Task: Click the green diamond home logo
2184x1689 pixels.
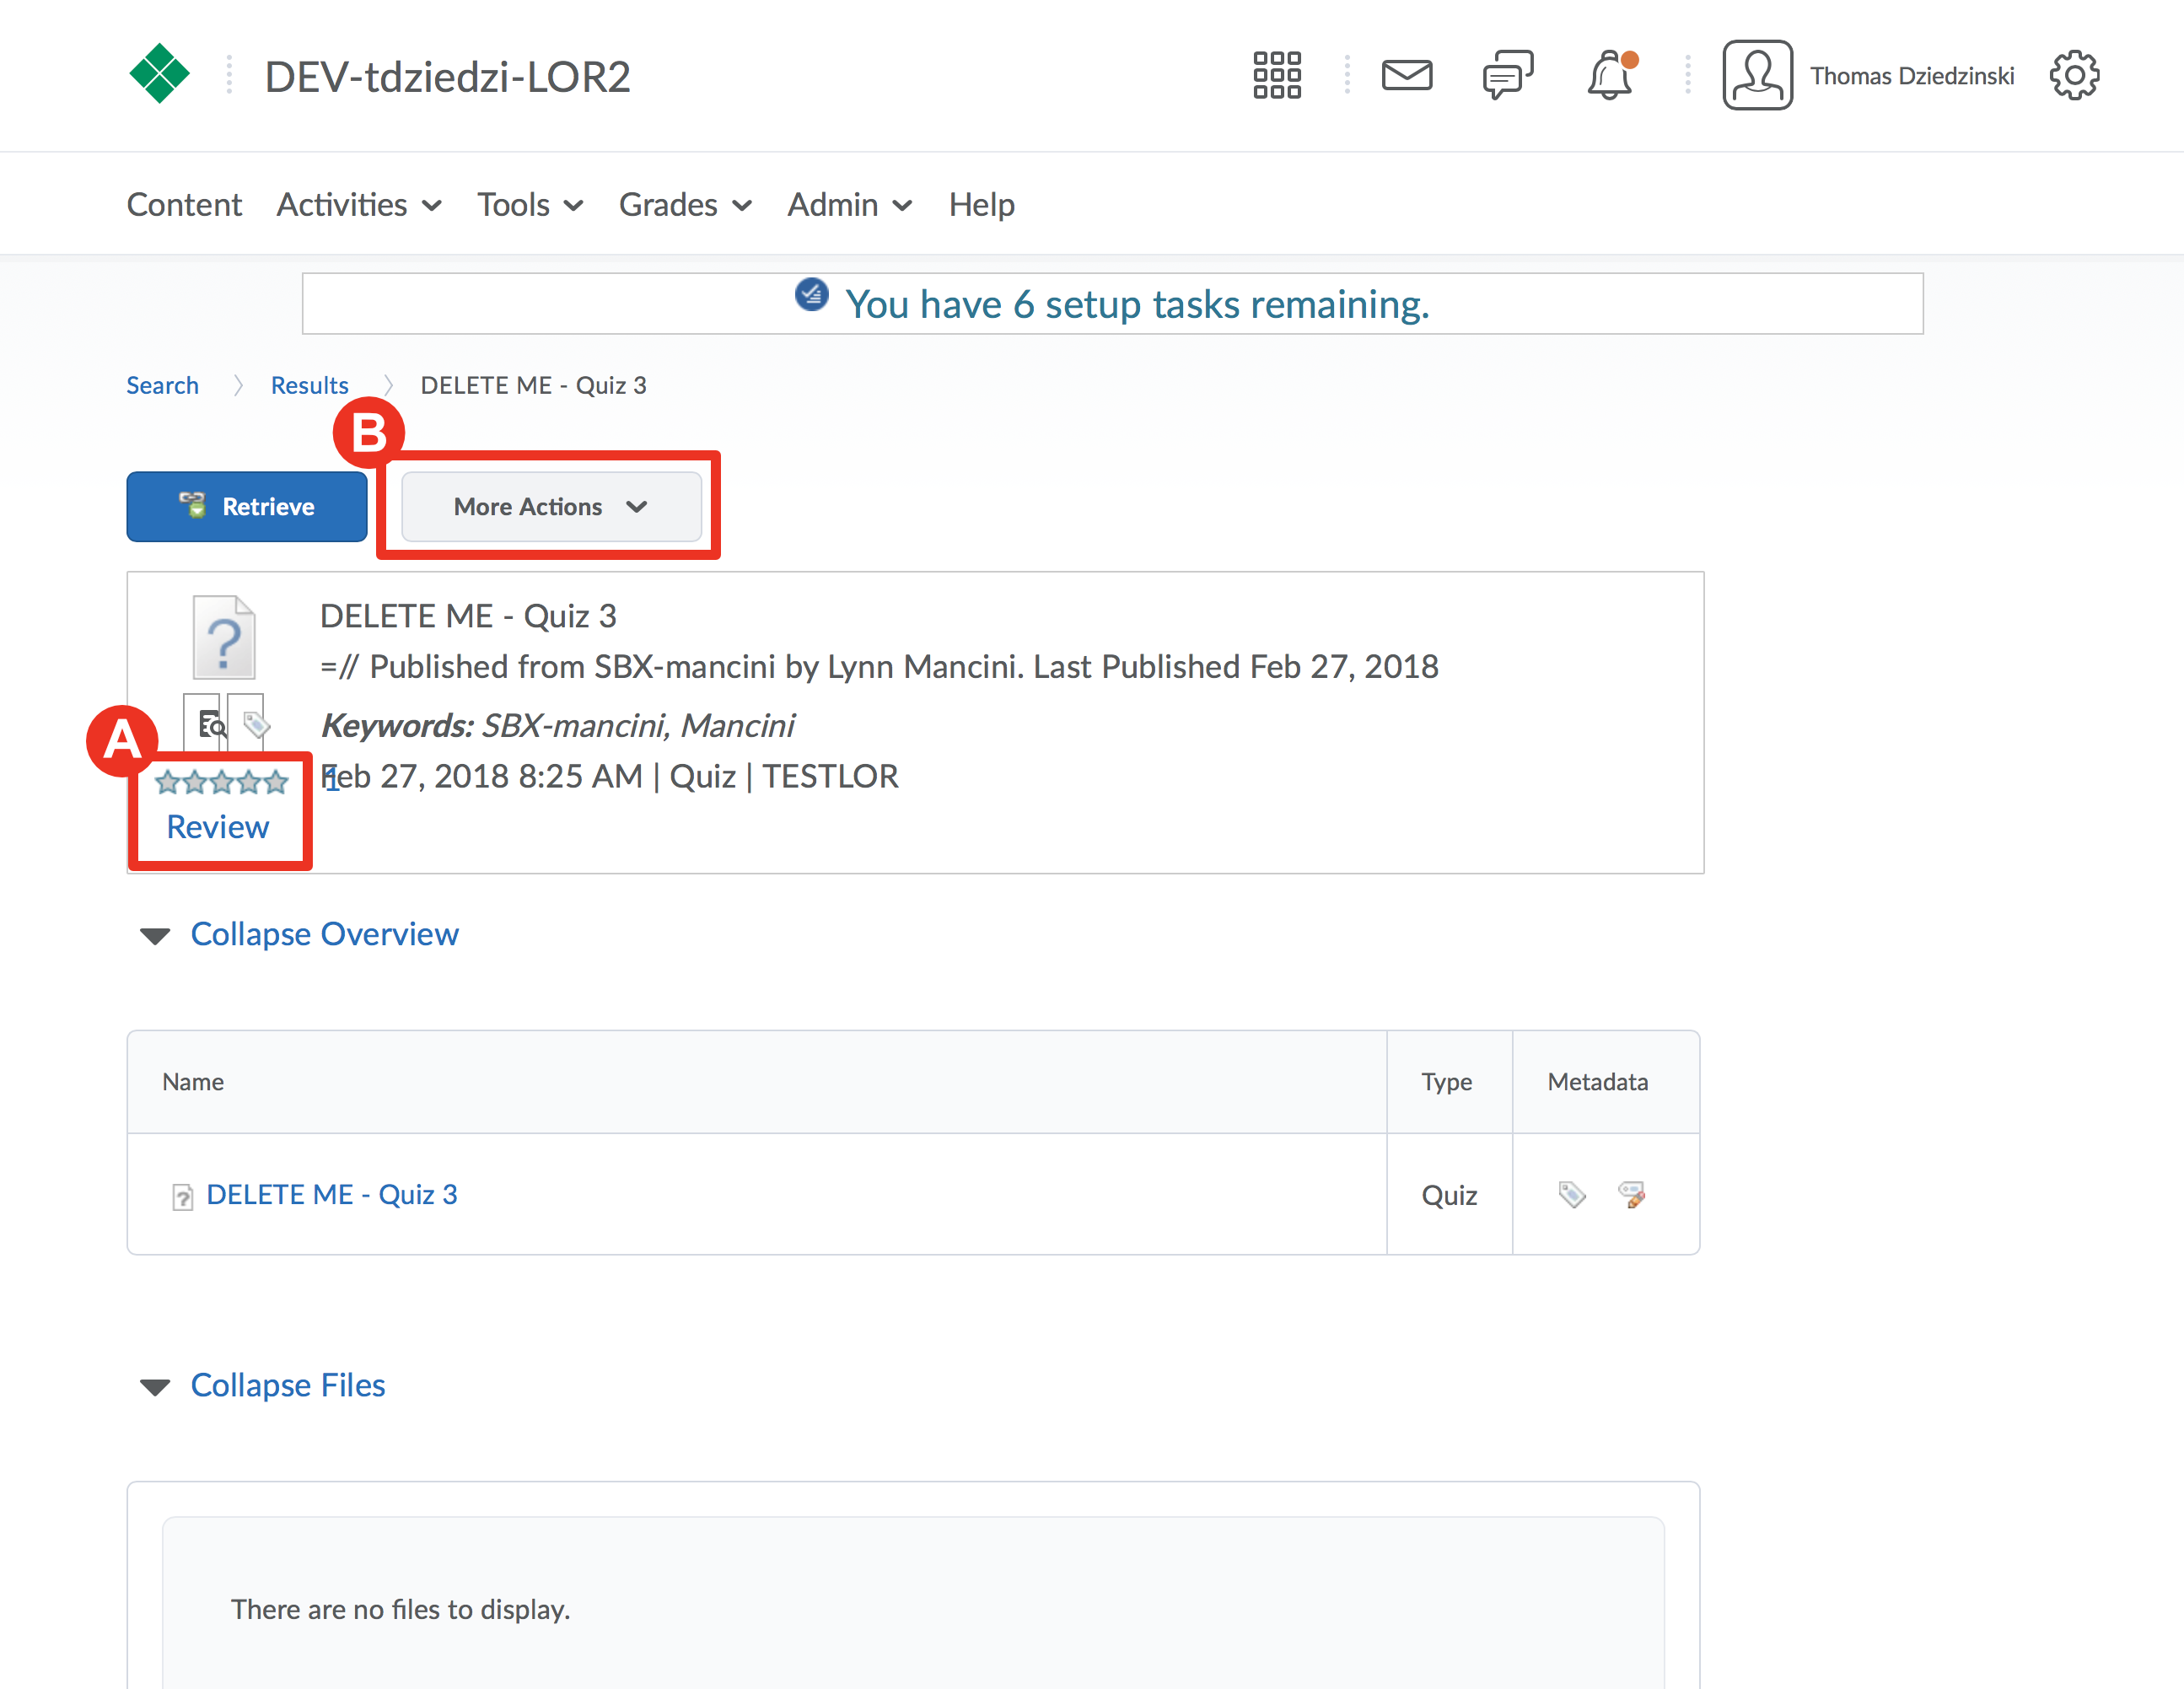Action: tap(160, 74)
